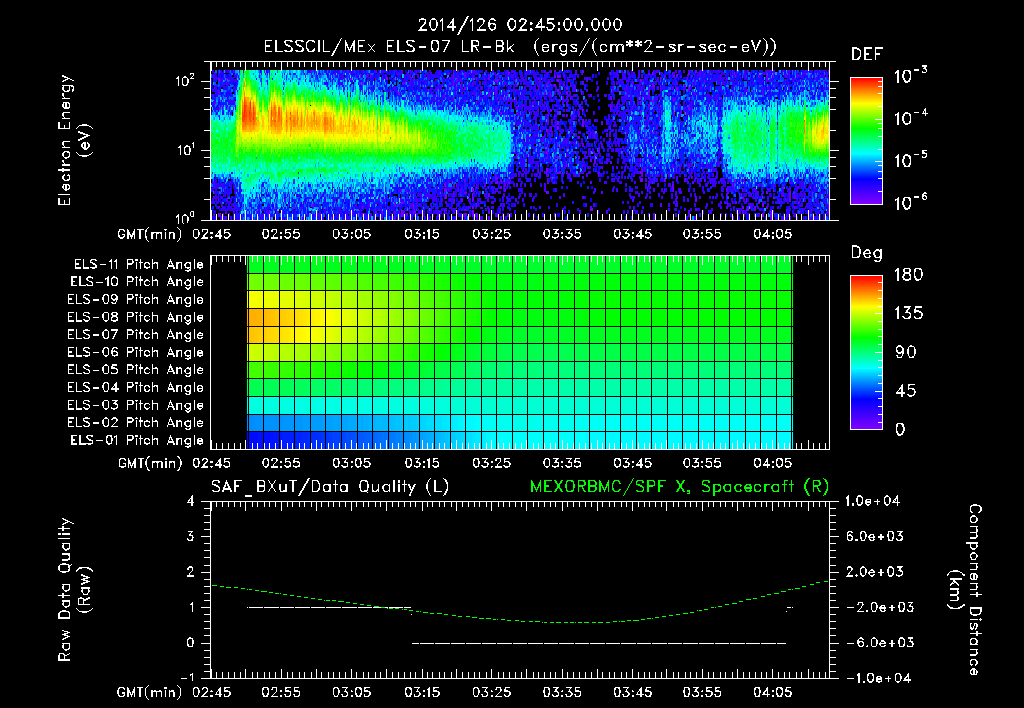
Task: Click the ELS-02 Pitch Angle row label
Action: [x=136, y=423]
